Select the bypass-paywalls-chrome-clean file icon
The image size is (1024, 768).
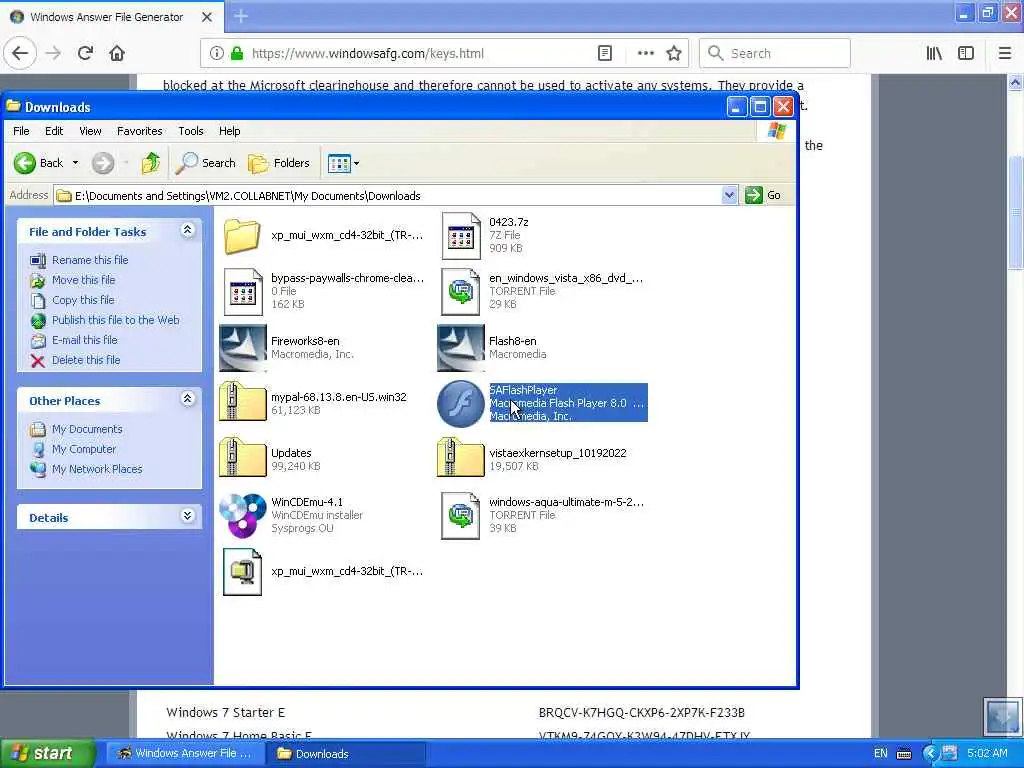(242, 292)
